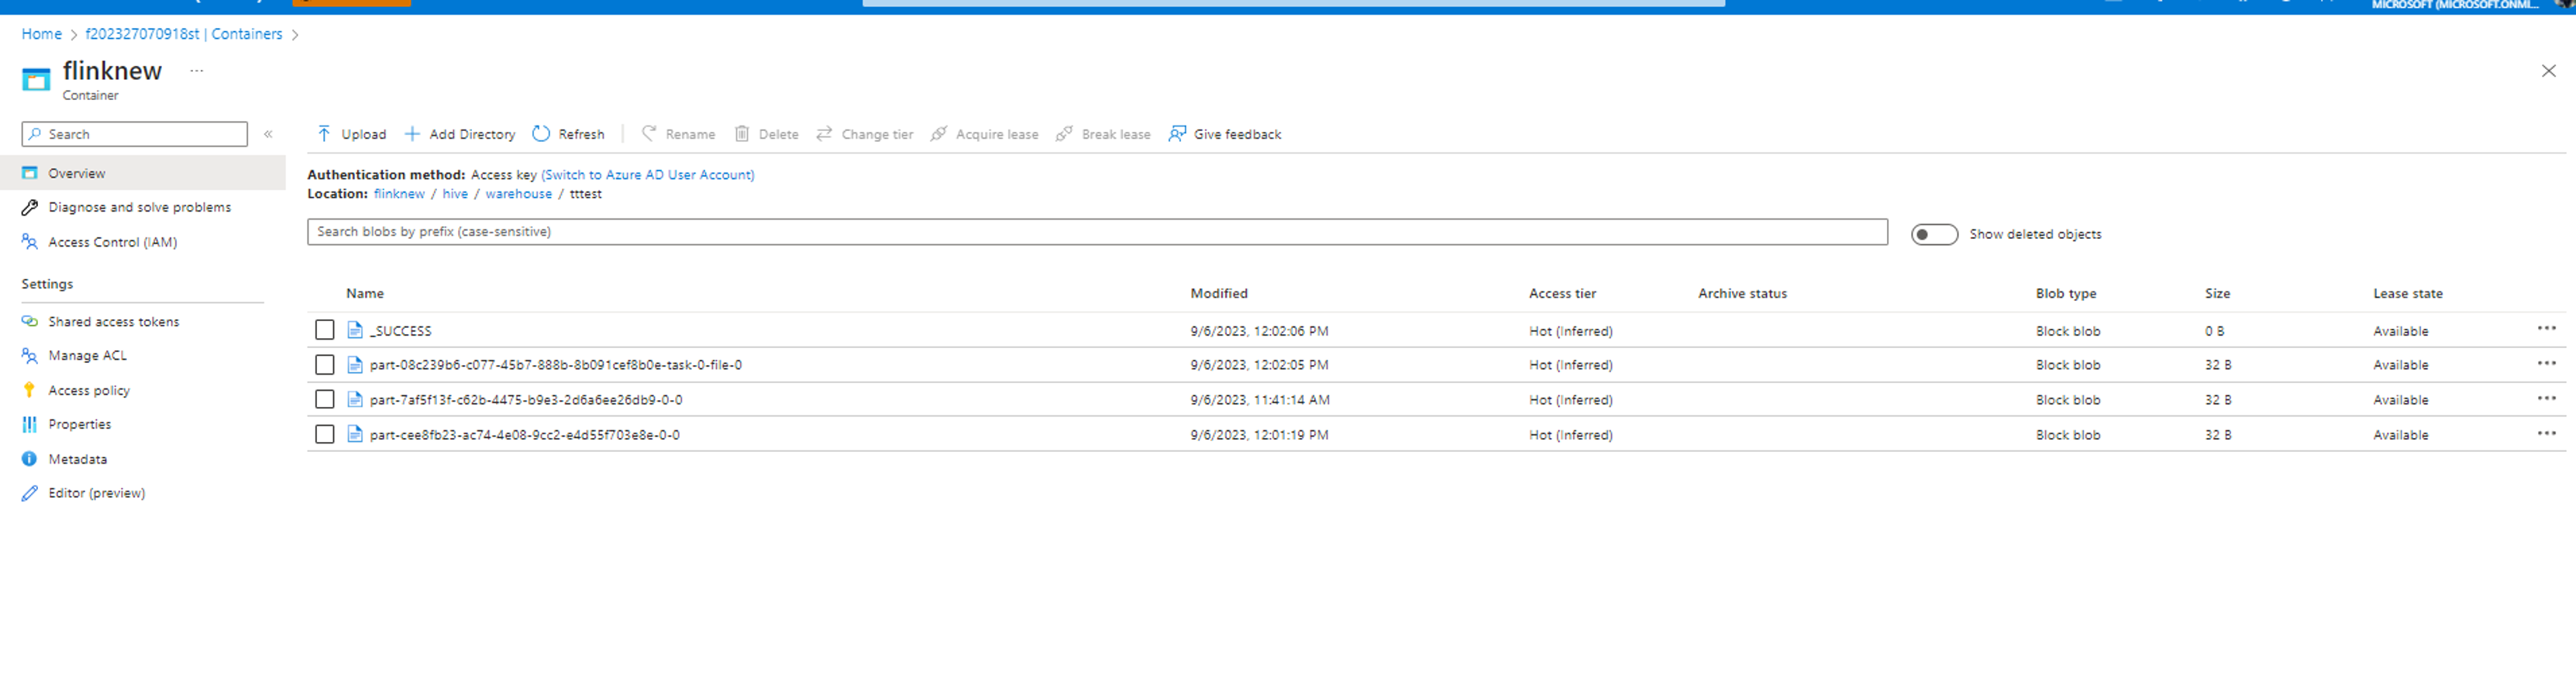The height and width of the screenshot is (697, 2576).
Task: Mark the part-cee8fb23 blob checkbox
Action: [324, 435]
